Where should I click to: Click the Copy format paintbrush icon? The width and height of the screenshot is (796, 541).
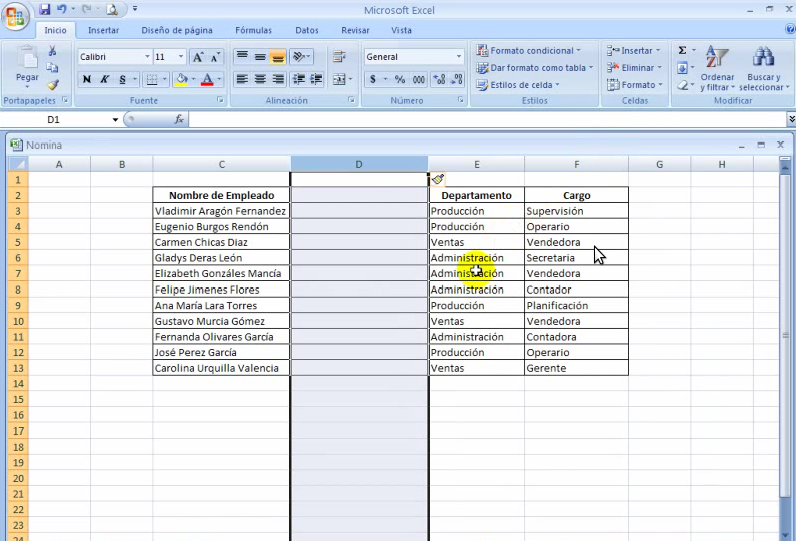tap(53, 85)
